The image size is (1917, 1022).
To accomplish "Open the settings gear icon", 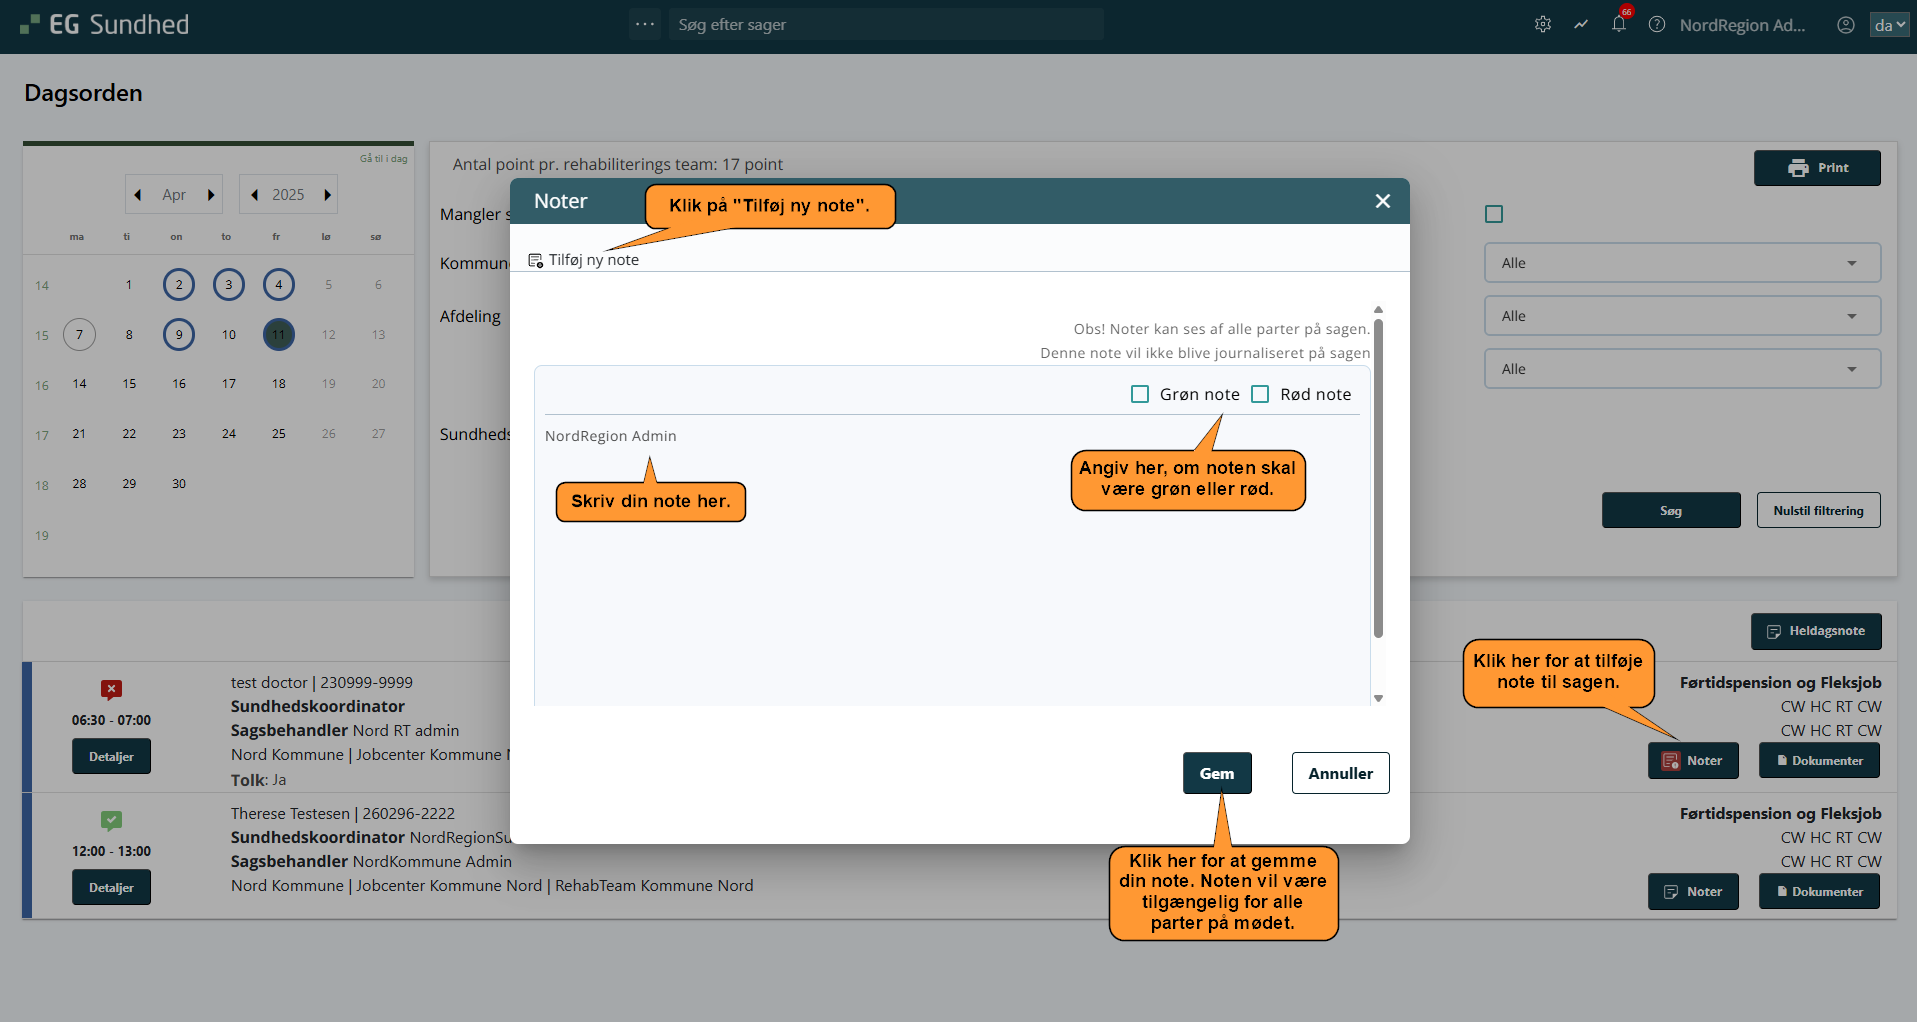I will 1543,24.
